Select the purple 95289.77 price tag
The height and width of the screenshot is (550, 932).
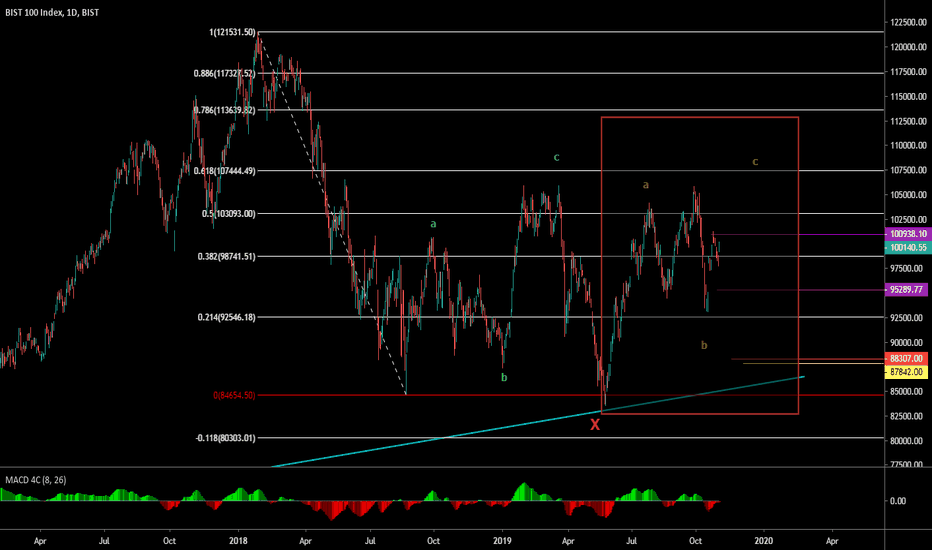pyautogui.click(x=908, y=290)
